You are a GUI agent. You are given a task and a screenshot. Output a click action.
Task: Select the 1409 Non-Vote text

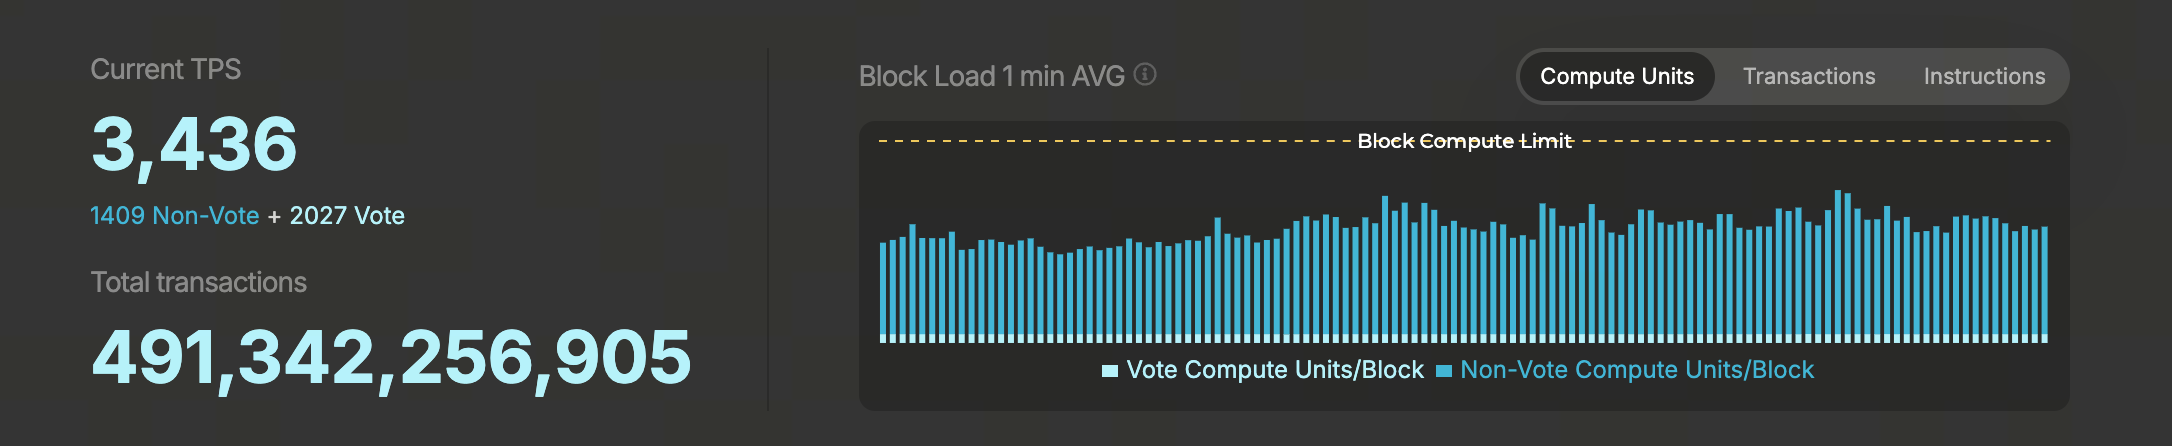(174, 216)
